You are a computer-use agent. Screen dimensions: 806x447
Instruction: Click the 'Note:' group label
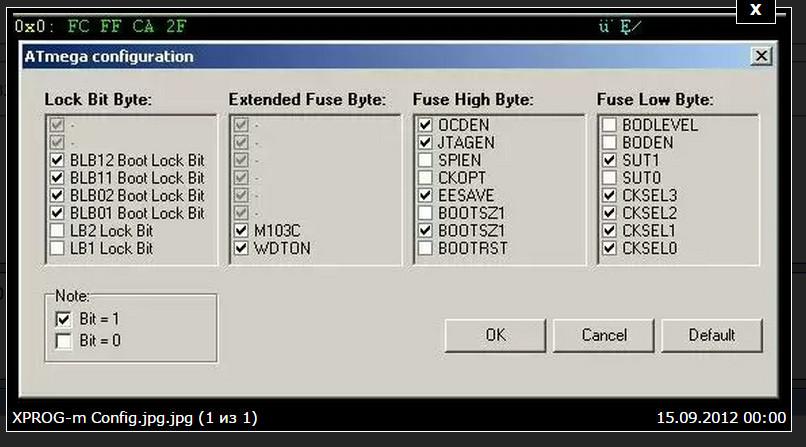tap(72, 296)
